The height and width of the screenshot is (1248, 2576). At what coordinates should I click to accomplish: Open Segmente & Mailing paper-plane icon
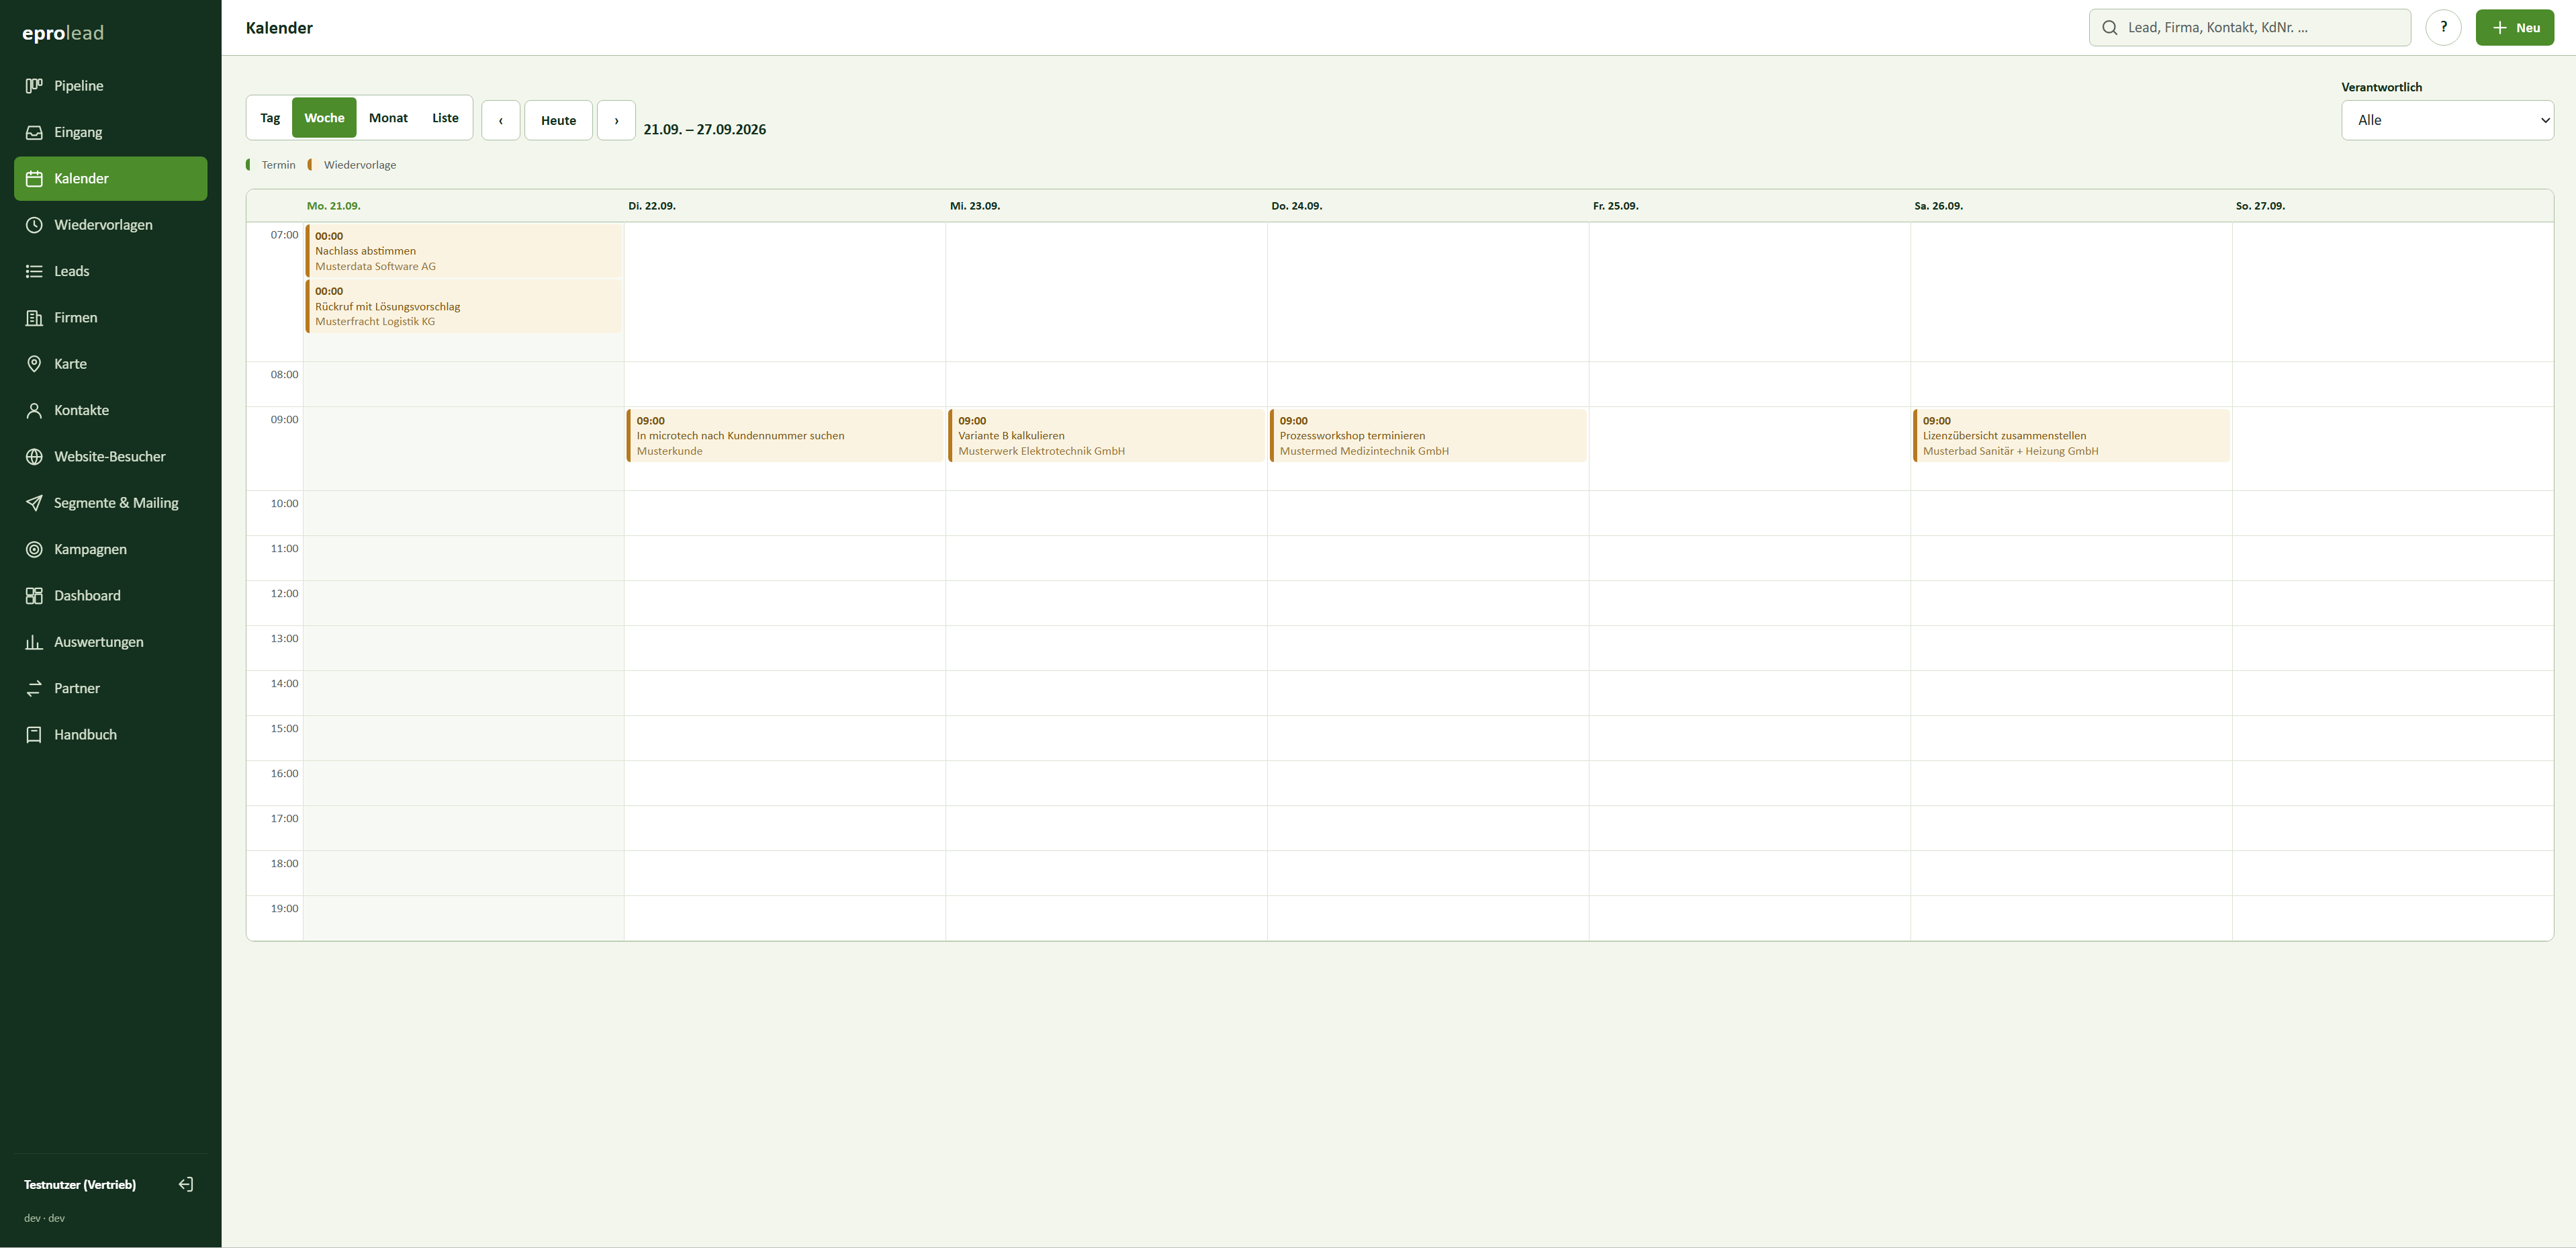tap(34, 503)
